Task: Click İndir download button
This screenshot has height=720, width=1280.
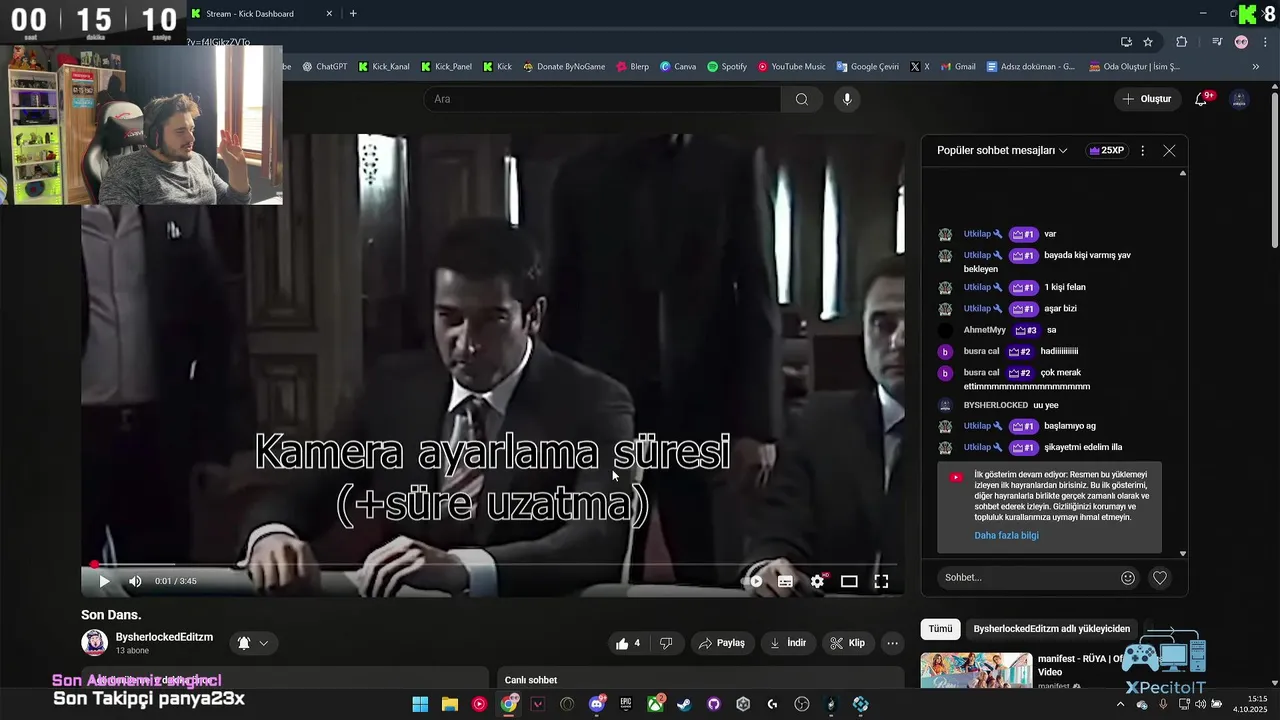Action: coord(787,643)
